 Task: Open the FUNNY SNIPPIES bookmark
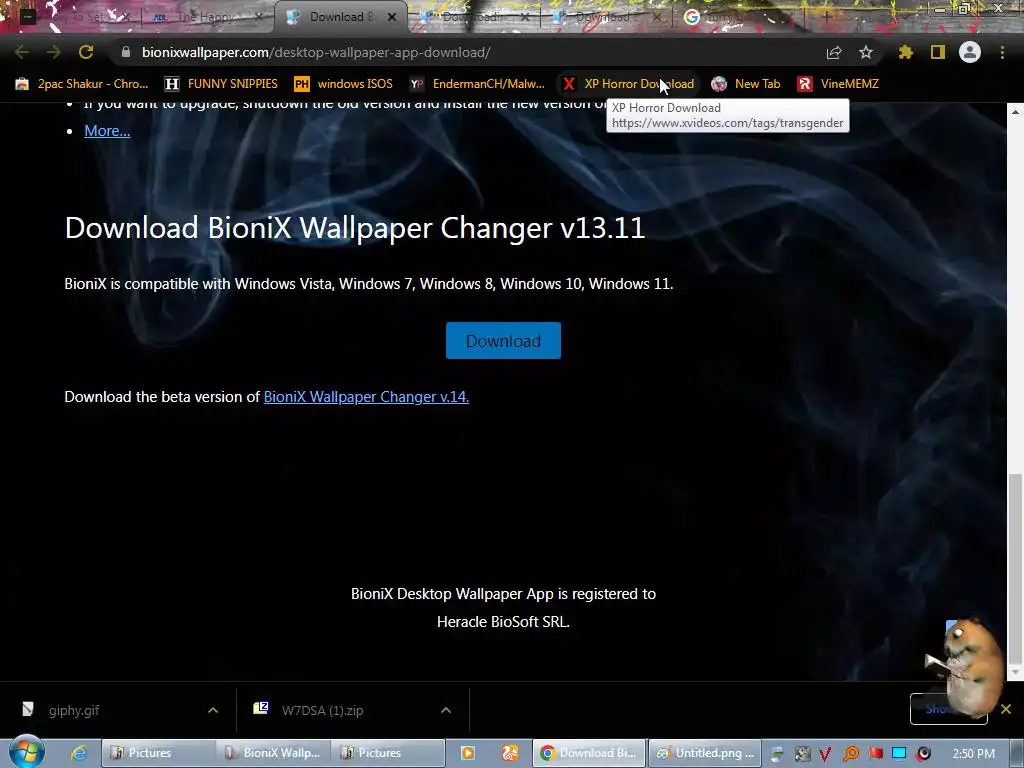[221, 84]
